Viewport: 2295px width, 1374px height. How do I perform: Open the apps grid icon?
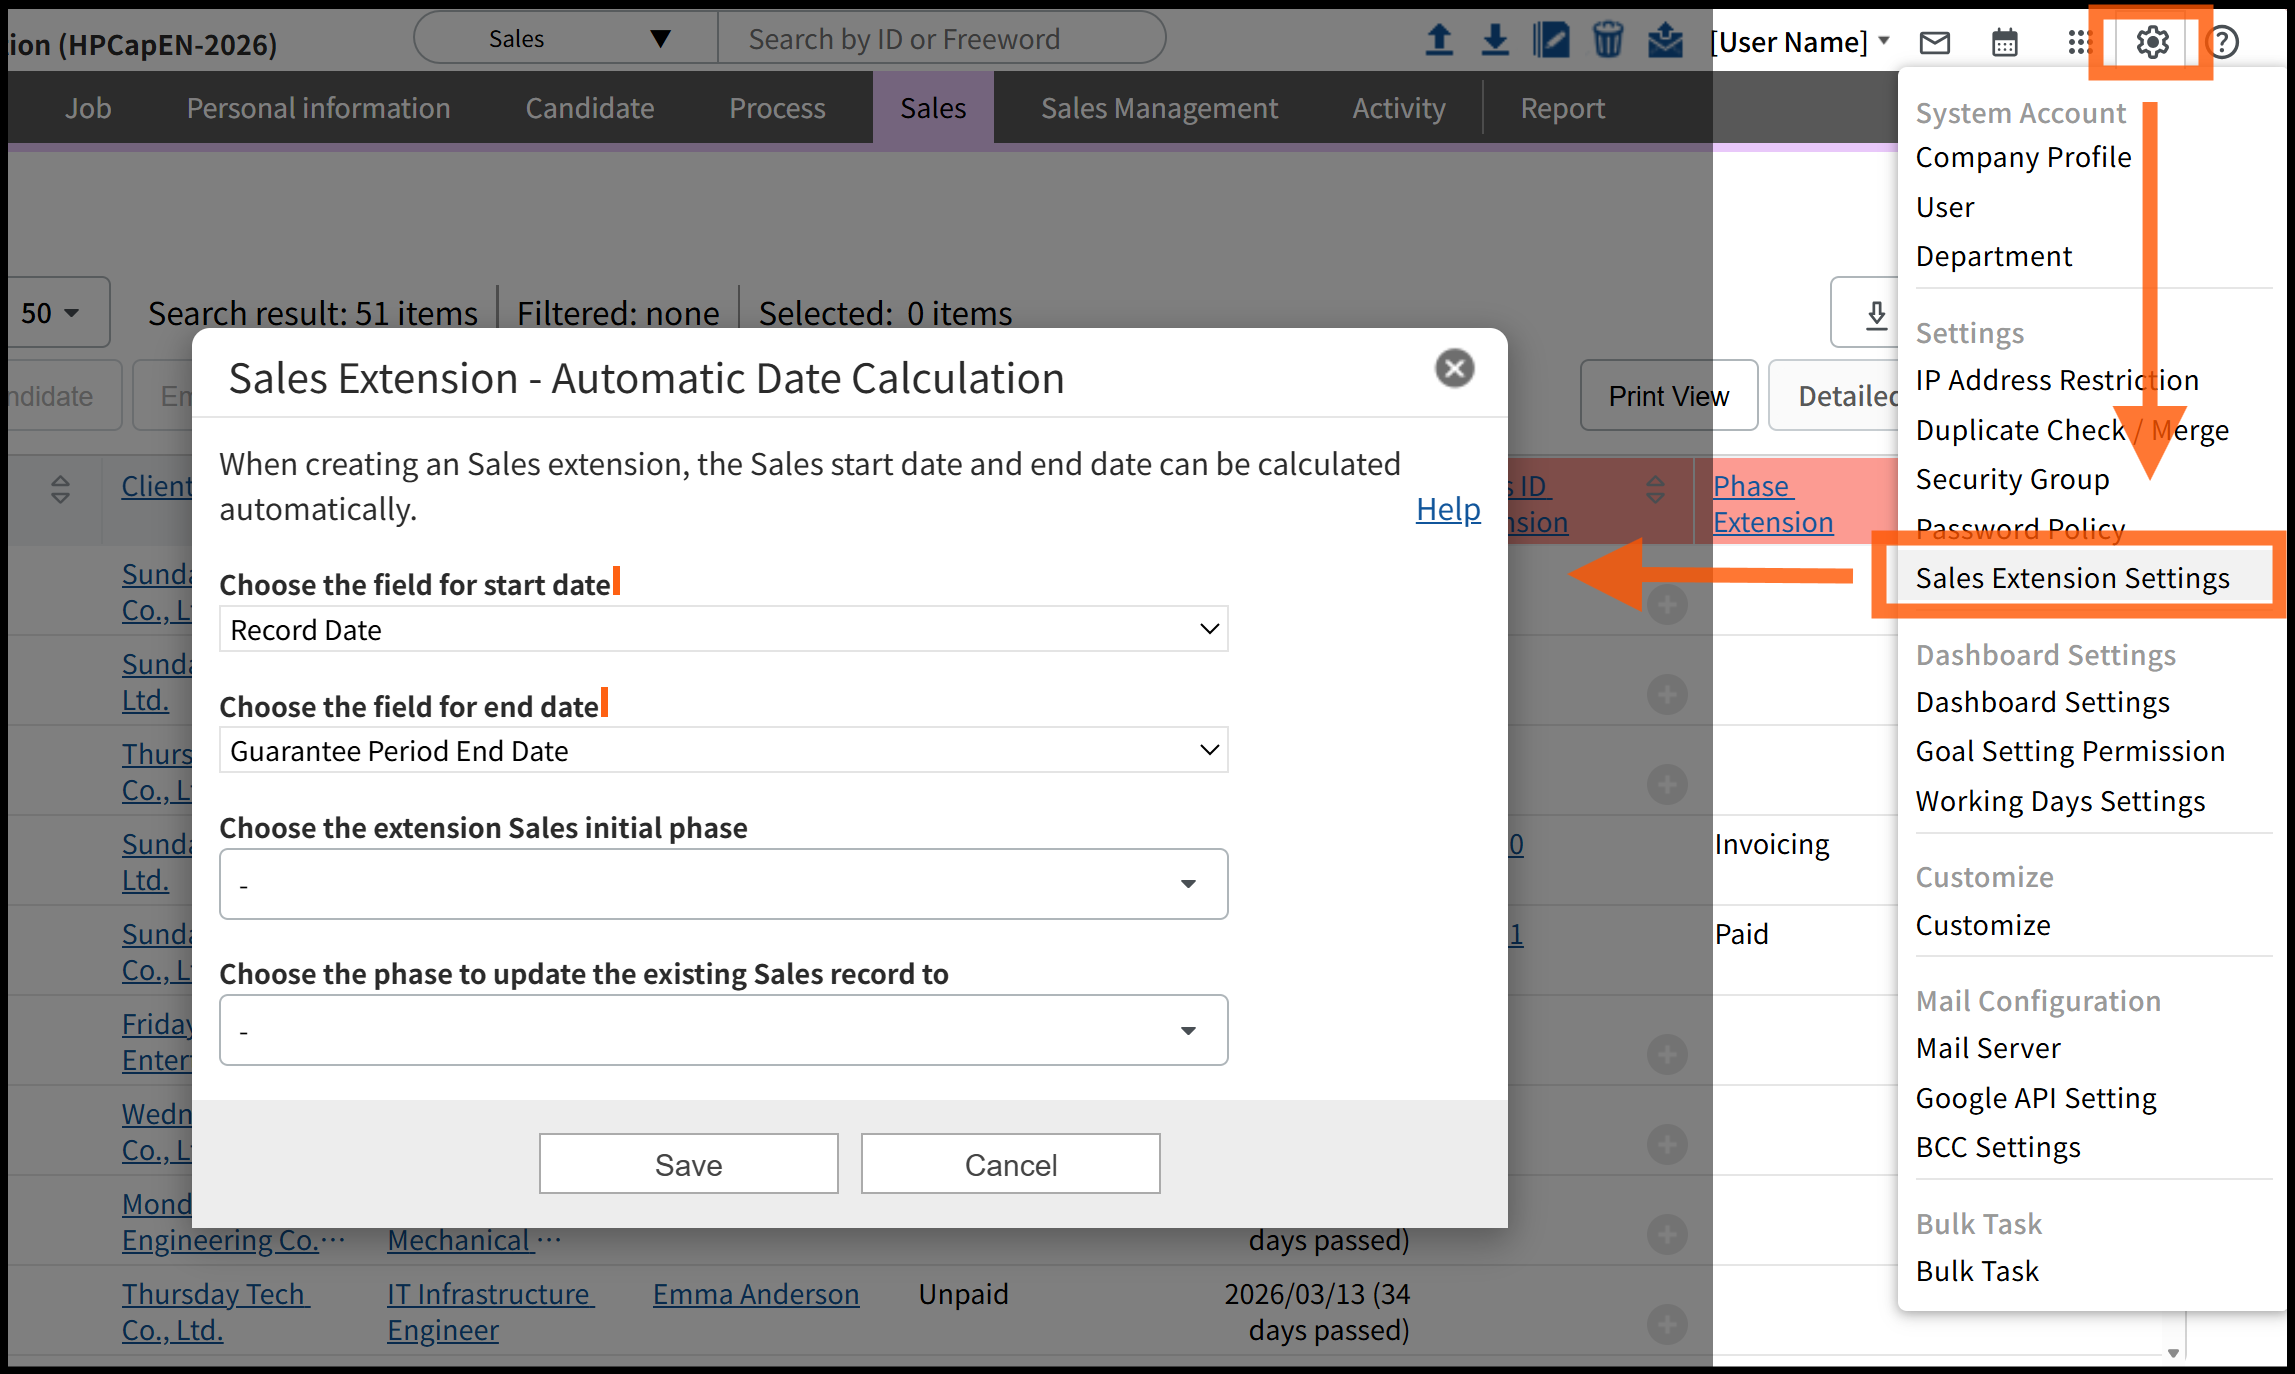click(x=2078, y=42)
